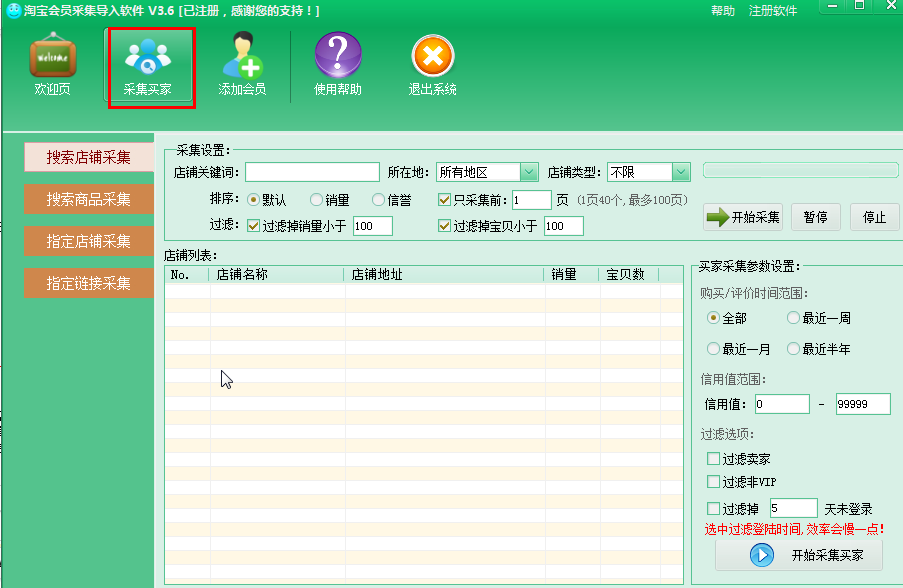Open the 使用帮助 question mark icon

click(338, 55)
